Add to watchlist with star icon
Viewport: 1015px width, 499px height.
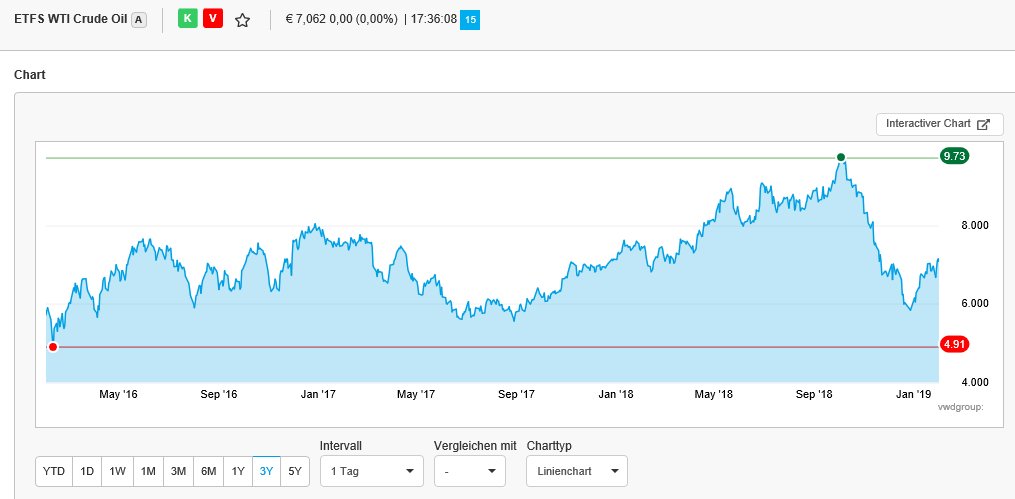242,20
